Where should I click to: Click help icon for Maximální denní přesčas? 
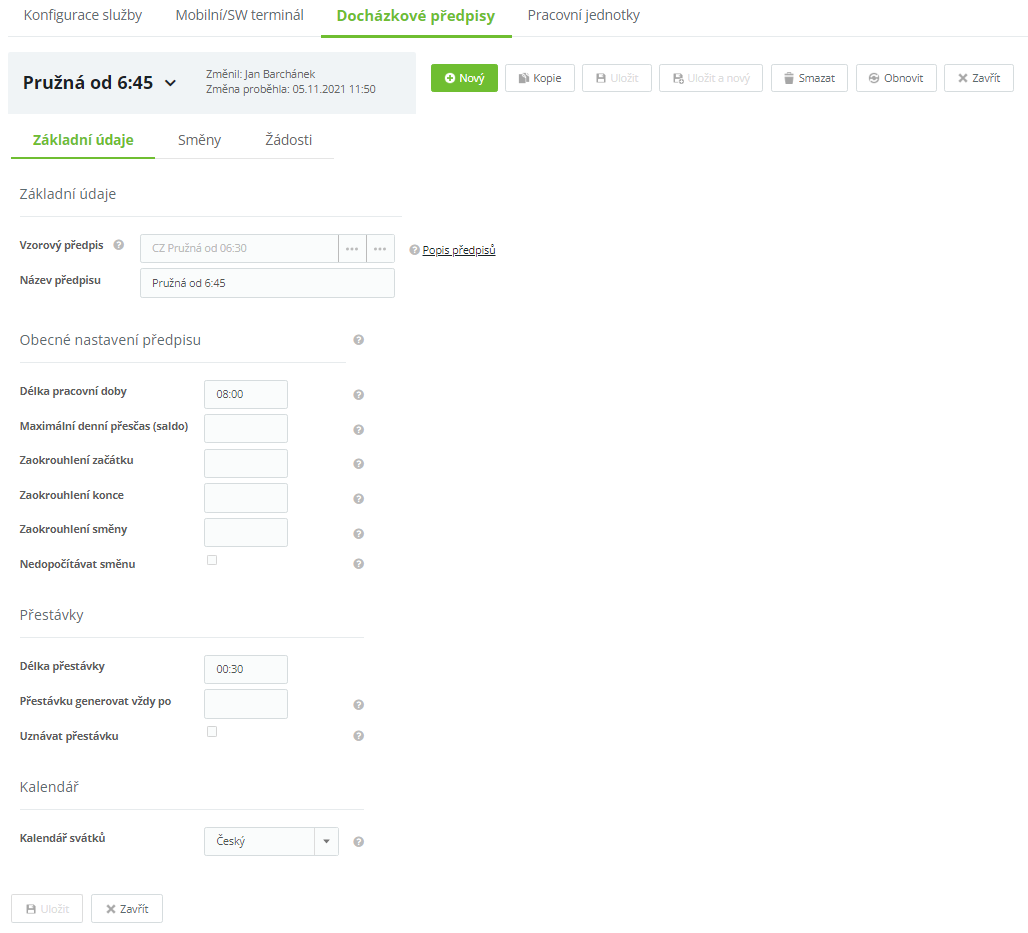(359, 430)
